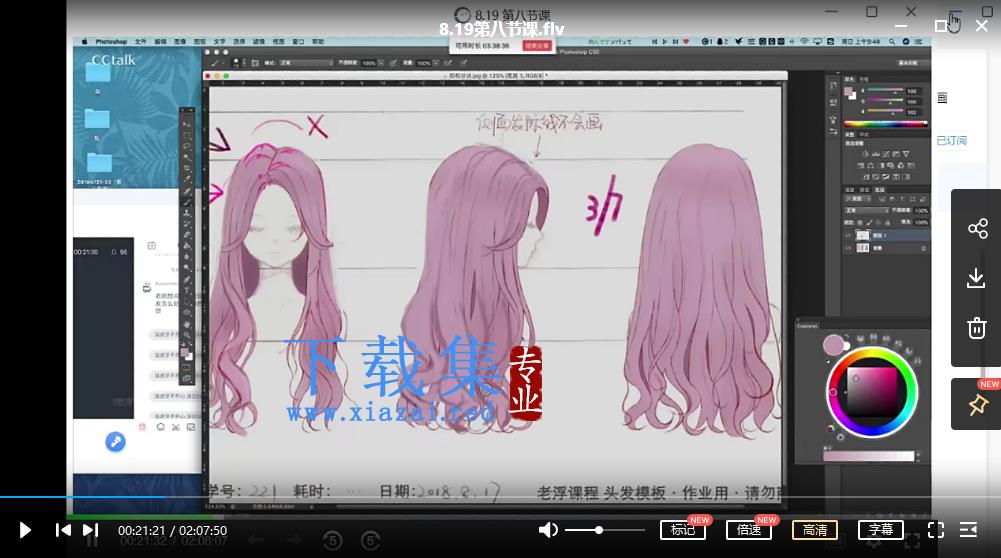Click the trash delete icon on the side panel
The height and width of the screenshot is (558, 1001).
[977, 328]
